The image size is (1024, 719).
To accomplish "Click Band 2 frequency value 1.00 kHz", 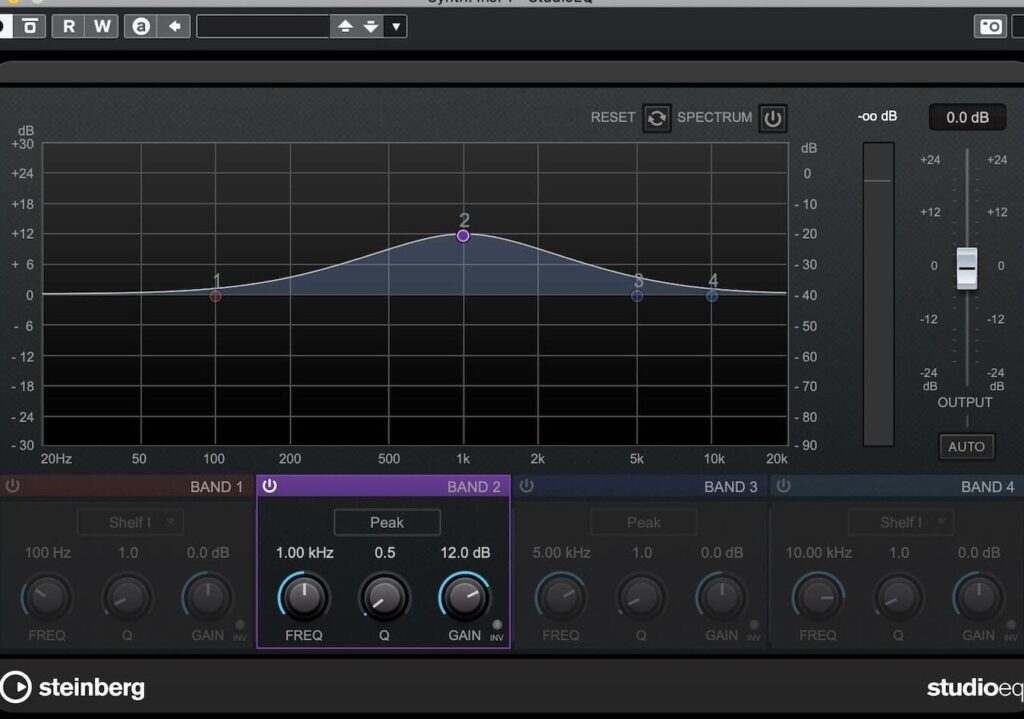I will pyautogui.click(x=304, y=552).
